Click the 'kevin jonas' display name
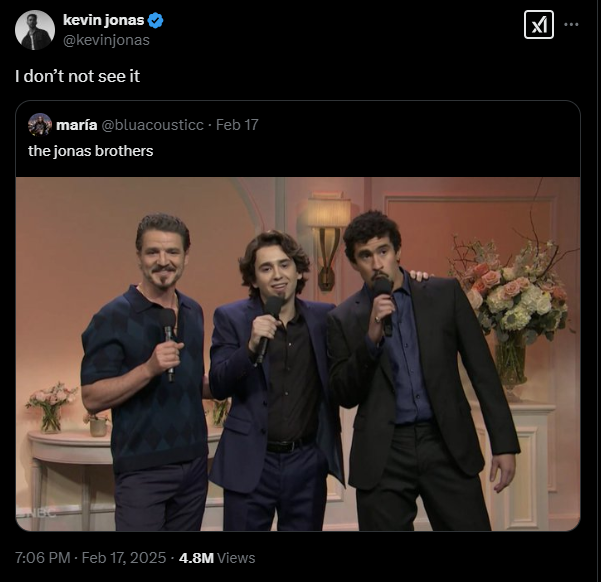This screenshot has width=601, height=582. click(104, 21)
